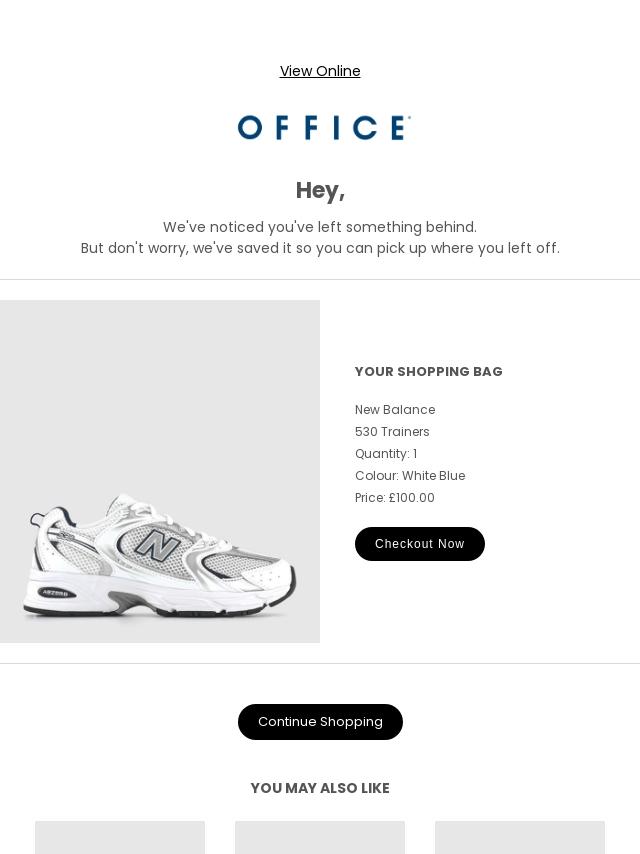Open the left-most recommended product thumbnail
Screen dimensions: 640x854
(120, 837)
